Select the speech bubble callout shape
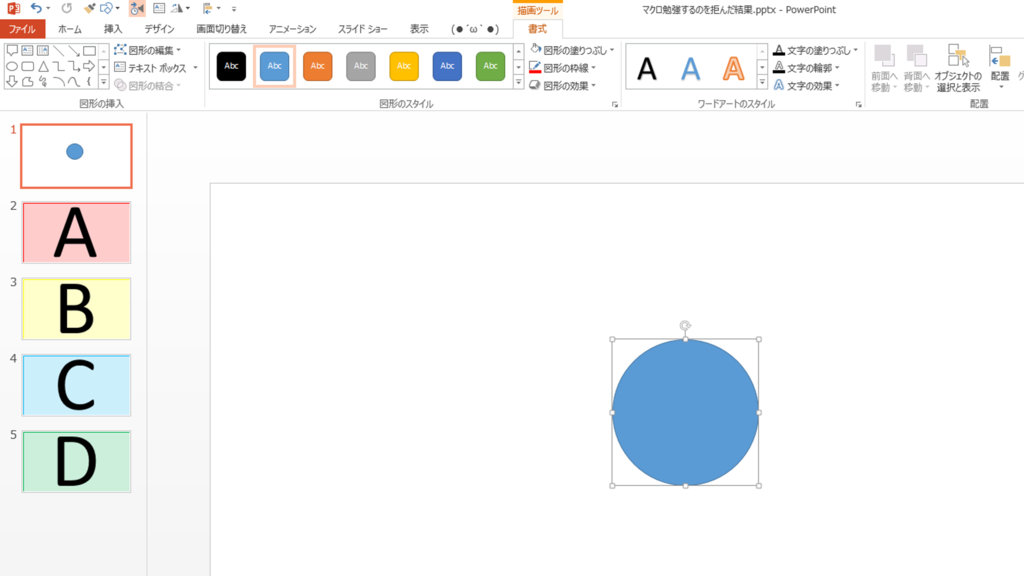Screen dimensions: 1024x576 pyautogui.click(x=12, y=51)
